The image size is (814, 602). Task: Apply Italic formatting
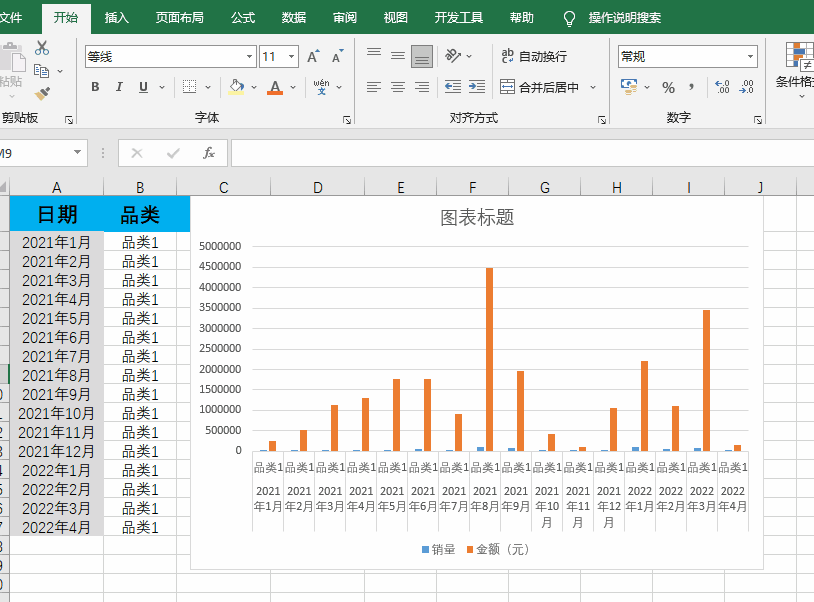tap(119, 87)
